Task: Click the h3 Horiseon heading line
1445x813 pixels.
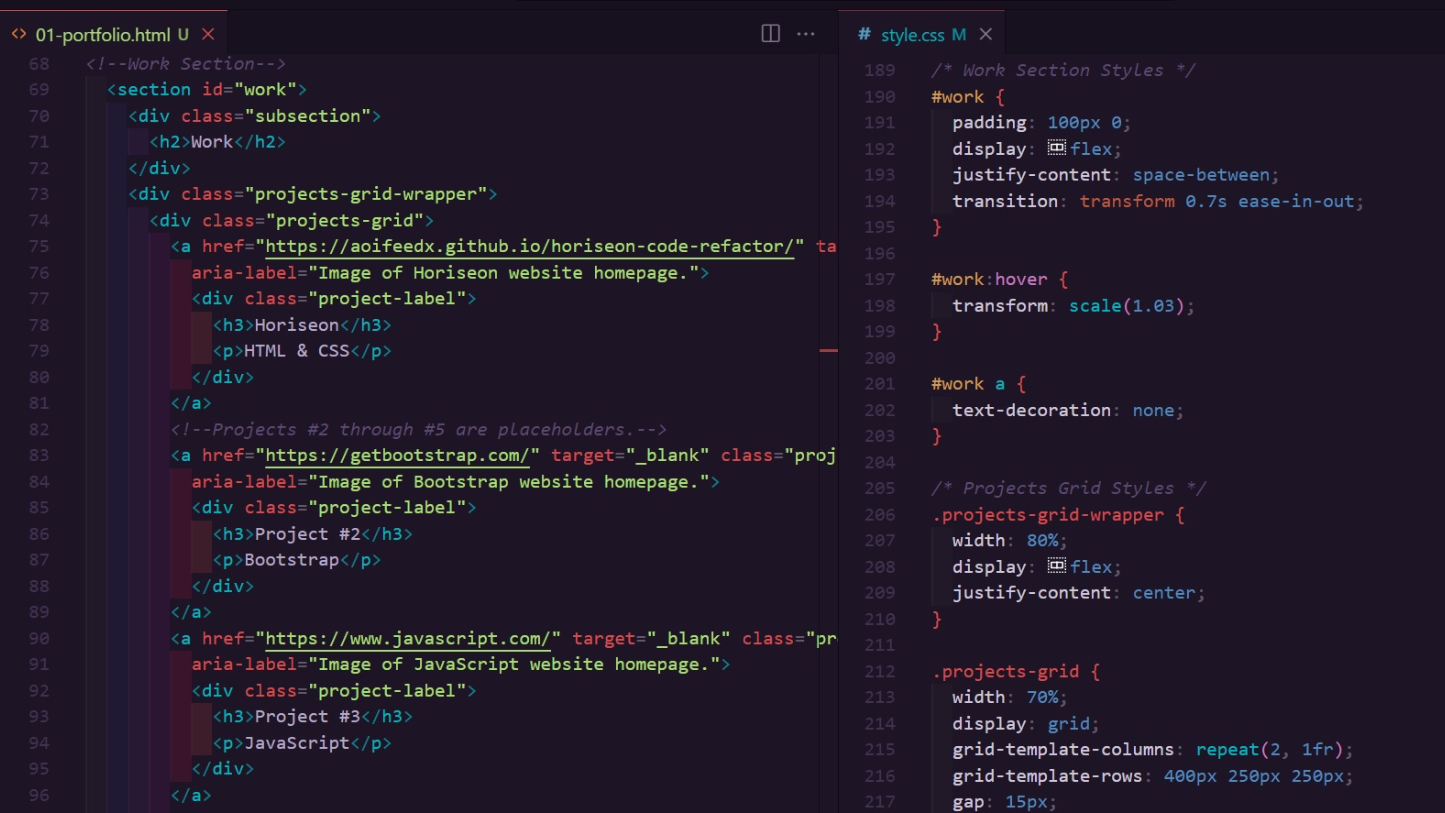Action: pos(302,325)
